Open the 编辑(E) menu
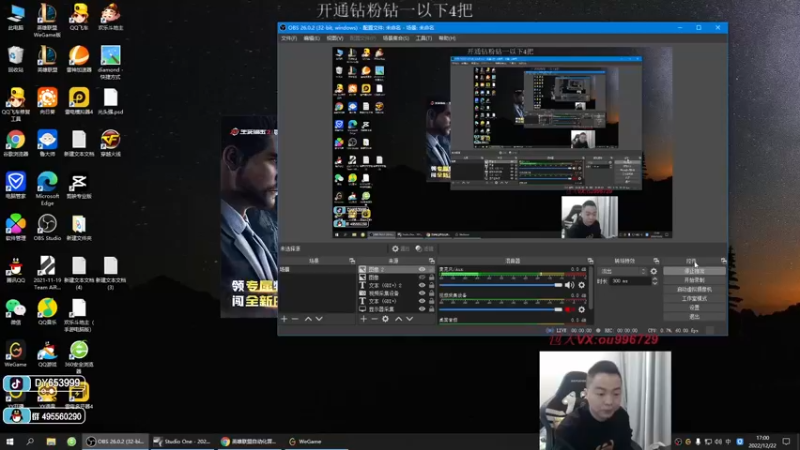The image size is (800, 450). pos(311,38)
